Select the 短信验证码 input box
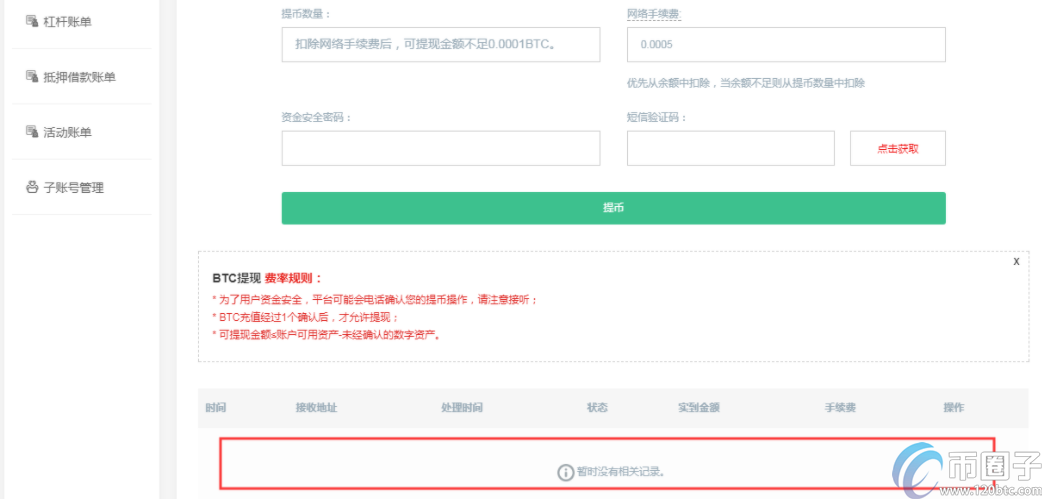Viewport: 1042px width, 499px height. 730,148
